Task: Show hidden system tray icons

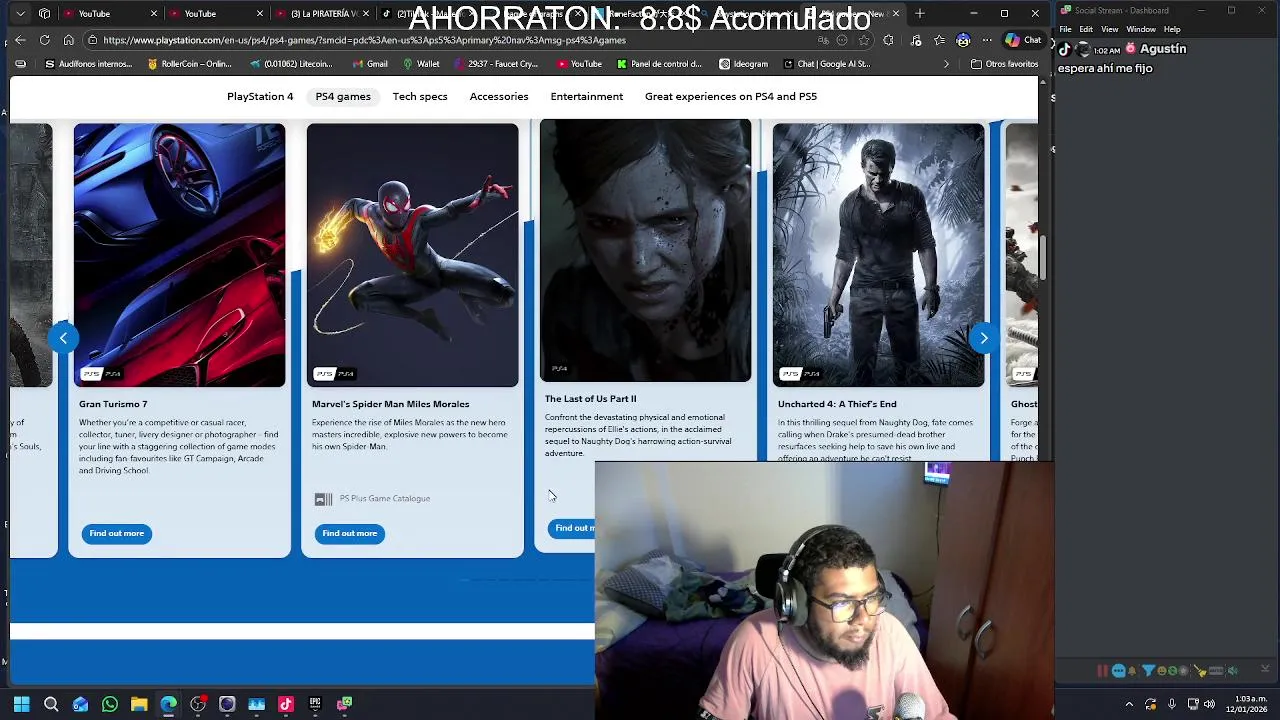Action: point(1129,704)
